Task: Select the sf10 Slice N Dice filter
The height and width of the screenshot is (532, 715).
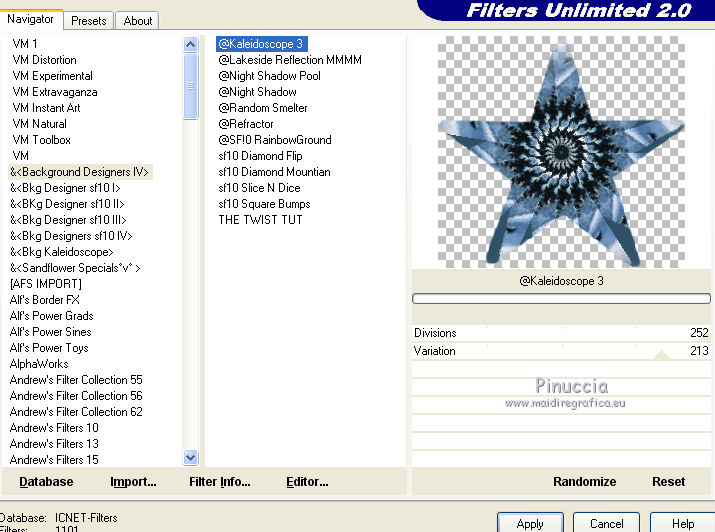Action: tap(259, 187)
